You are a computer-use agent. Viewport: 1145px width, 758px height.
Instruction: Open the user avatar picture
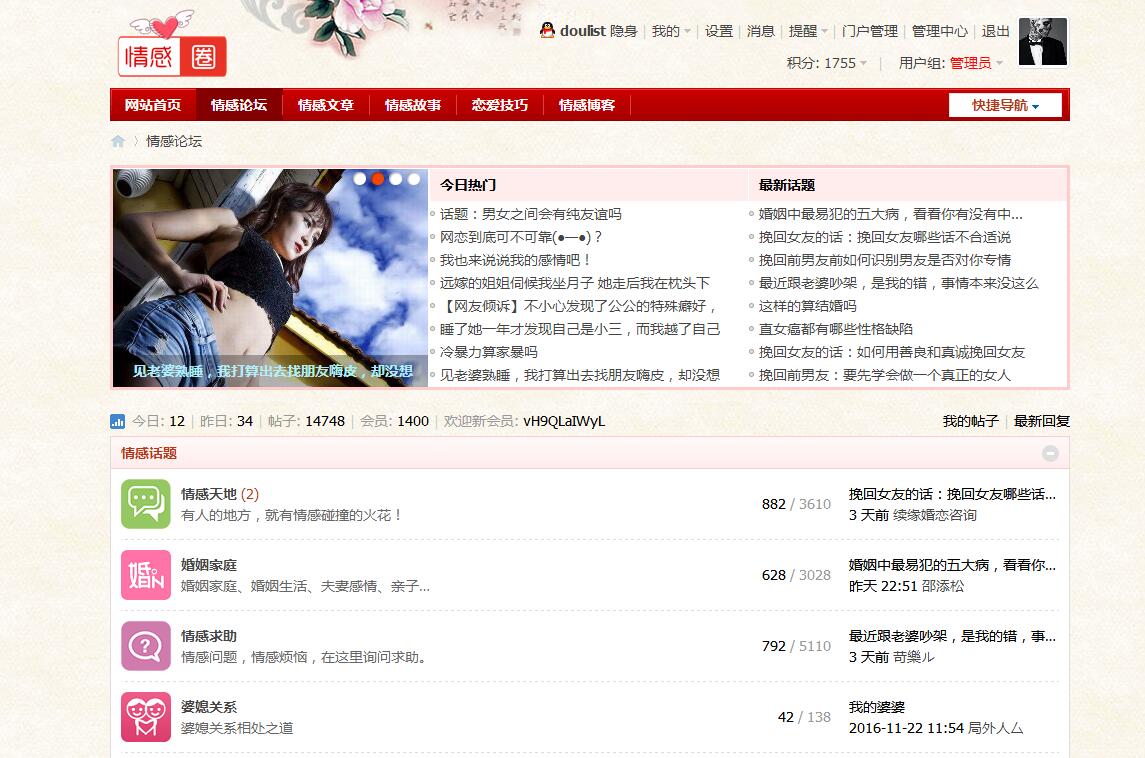coord(1043,42)
